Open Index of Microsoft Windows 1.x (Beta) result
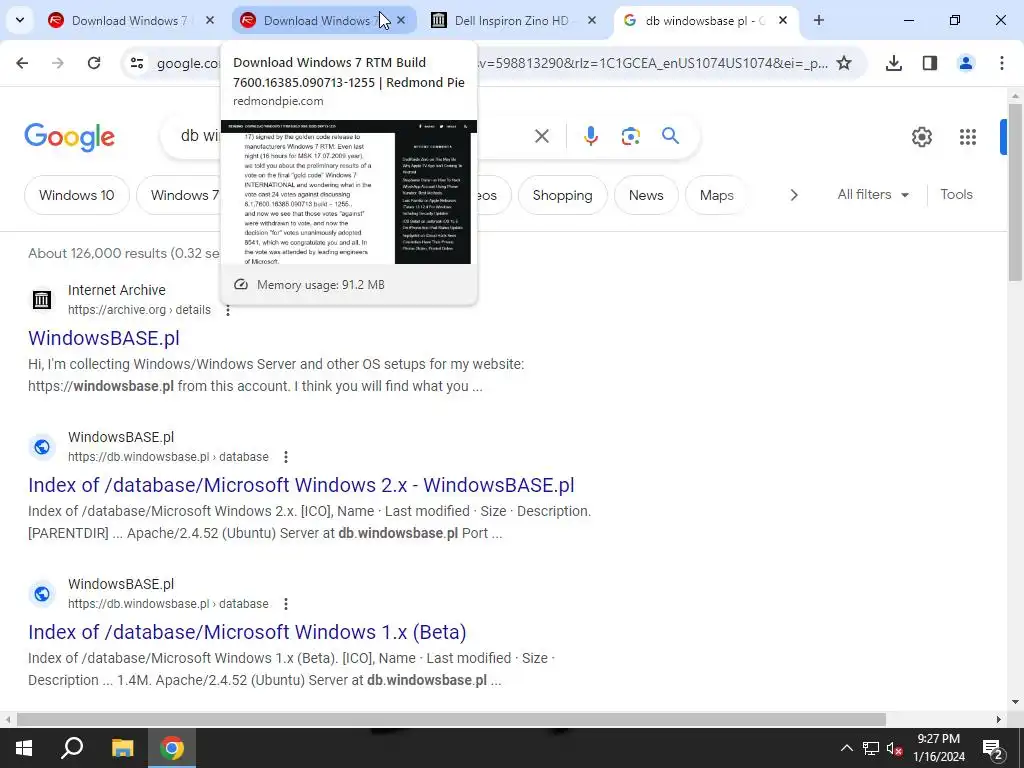This screenshot has width=1024, height=768. click(x=247, y=632)
